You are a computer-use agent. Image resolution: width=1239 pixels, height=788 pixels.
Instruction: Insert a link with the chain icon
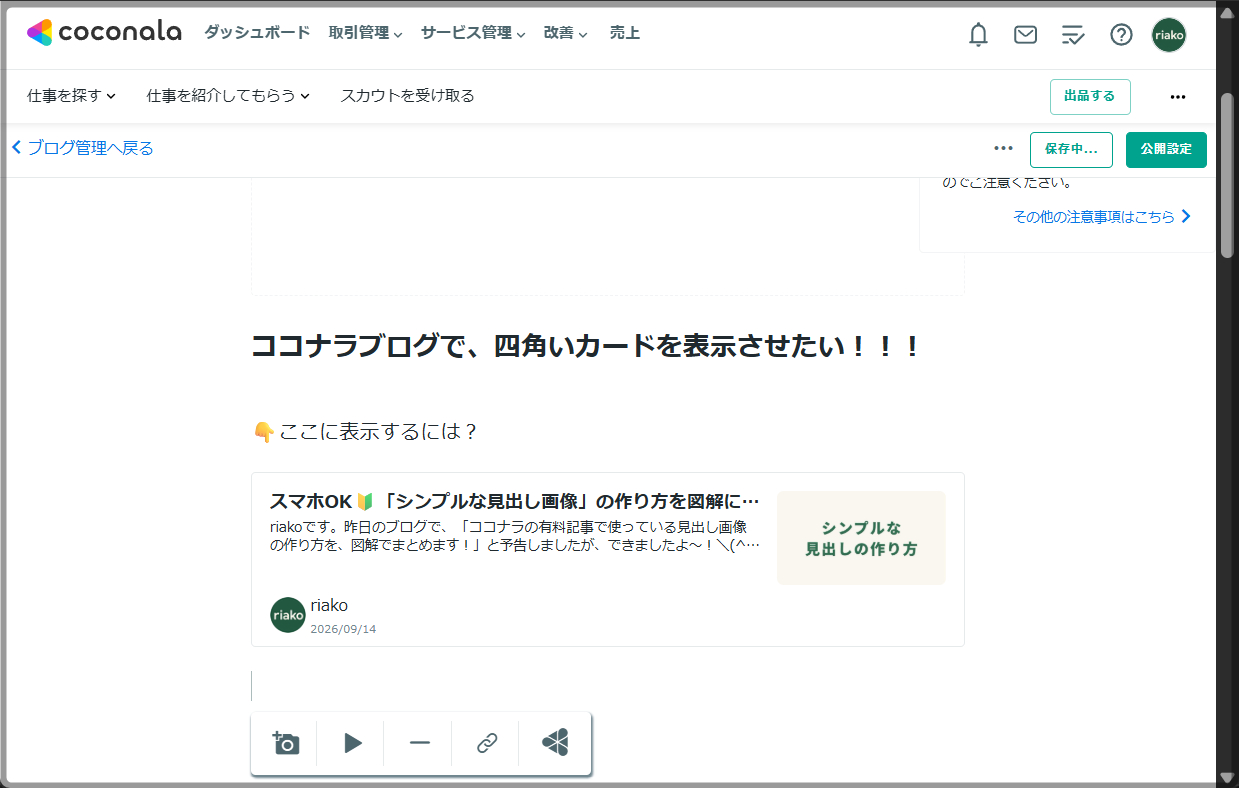coord(487,743)
